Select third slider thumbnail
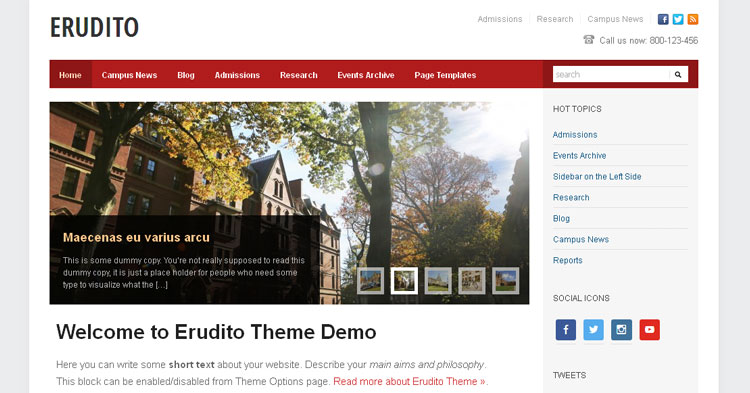The height and width of the screenshot is (393, 750). pos(438,281)
